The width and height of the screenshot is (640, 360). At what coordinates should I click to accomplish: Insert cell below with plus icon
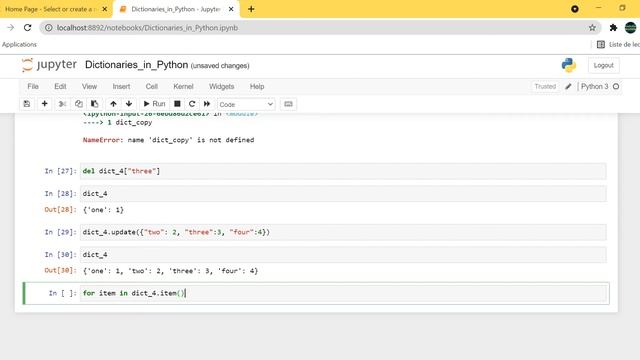point(44,104)
